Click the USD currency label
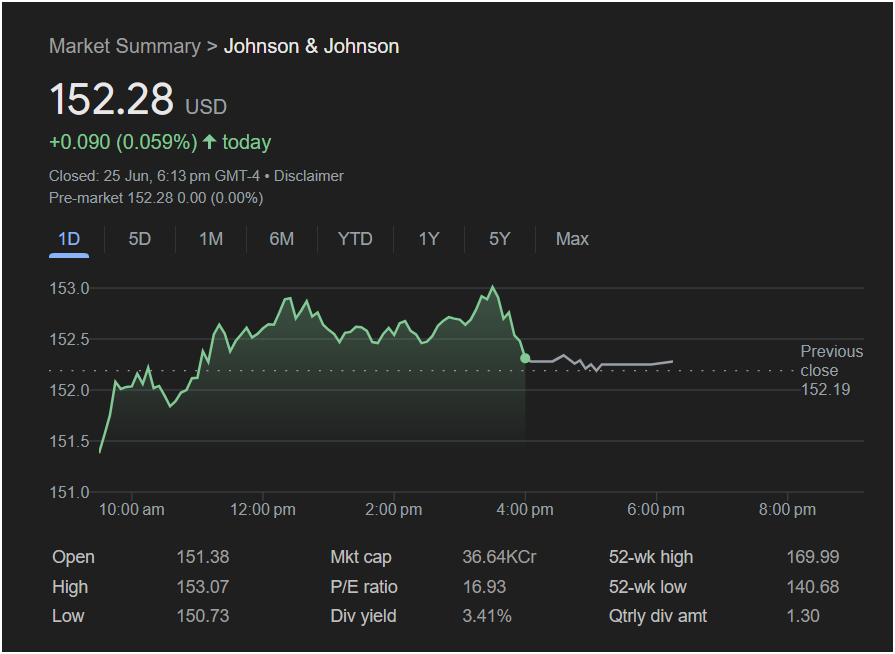Viewport: 895px width, 654px height. [x=206, y=107]
